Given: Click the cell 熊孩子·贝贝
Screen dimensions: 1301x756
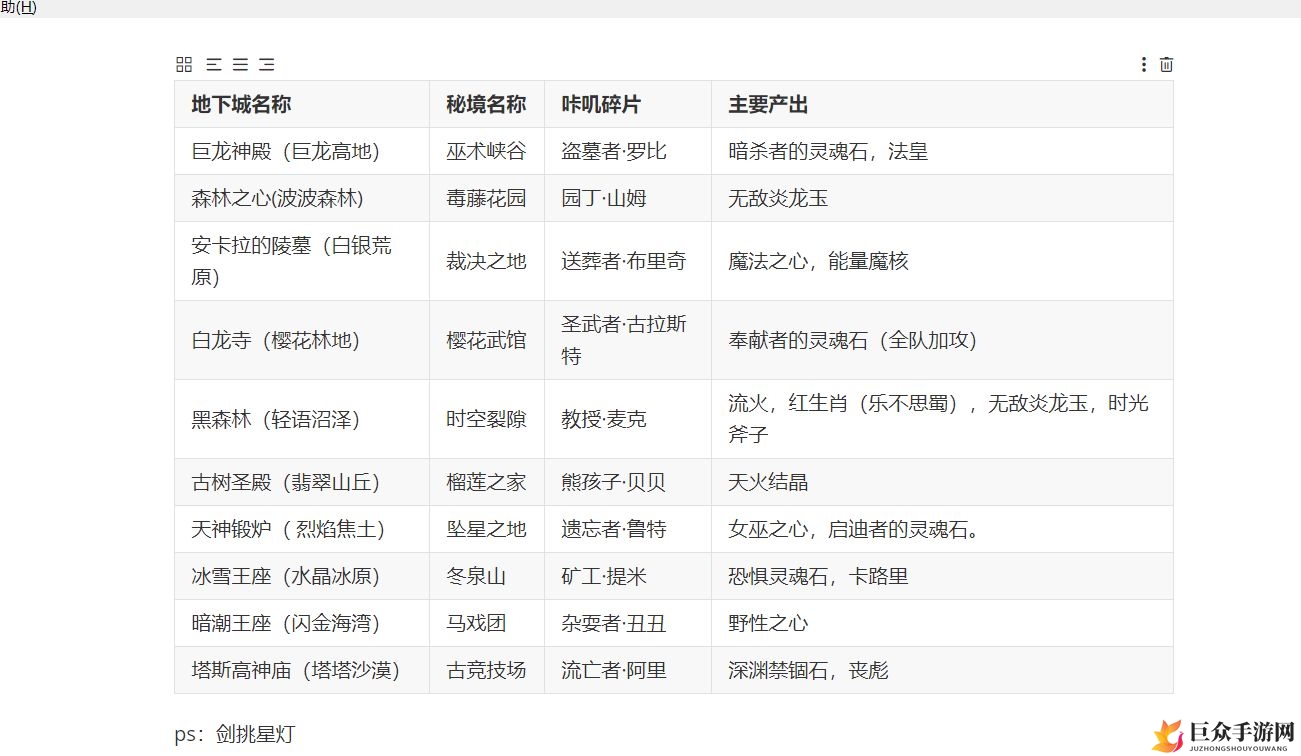Looking at the screenshot, I should point(628,482).
